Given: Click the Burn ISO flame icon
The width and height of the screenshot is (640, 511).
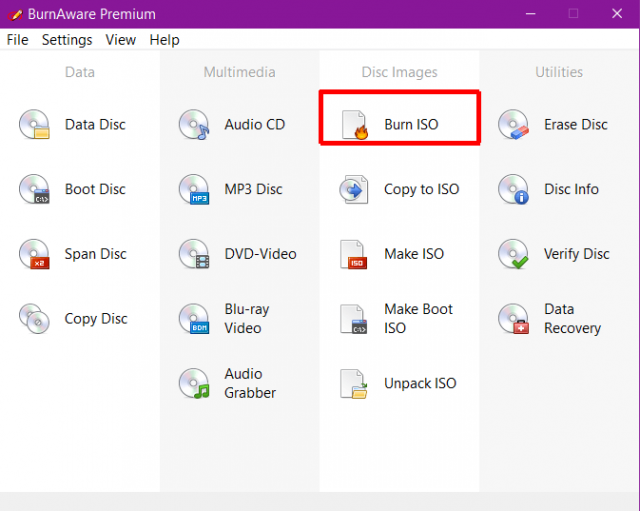Looking at the screenshot, I should click(x=354, y=124).
